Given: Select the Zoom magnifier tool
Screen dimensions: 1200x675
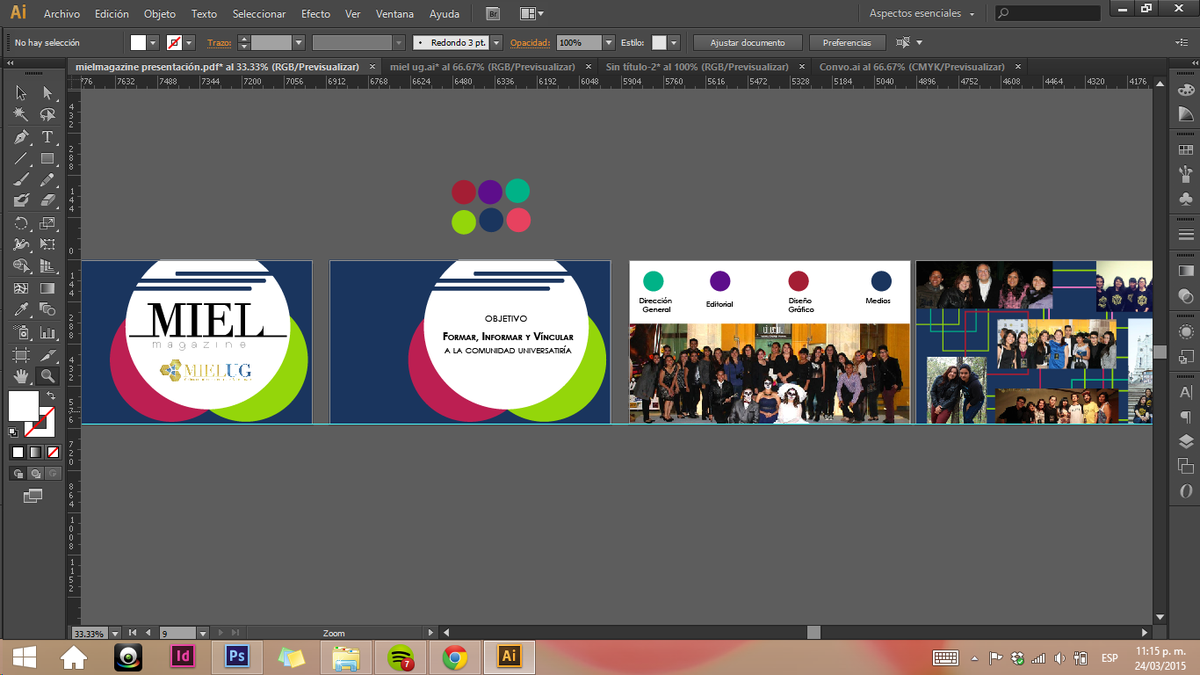Looking at the screenshot, I should tap(47, 376).
